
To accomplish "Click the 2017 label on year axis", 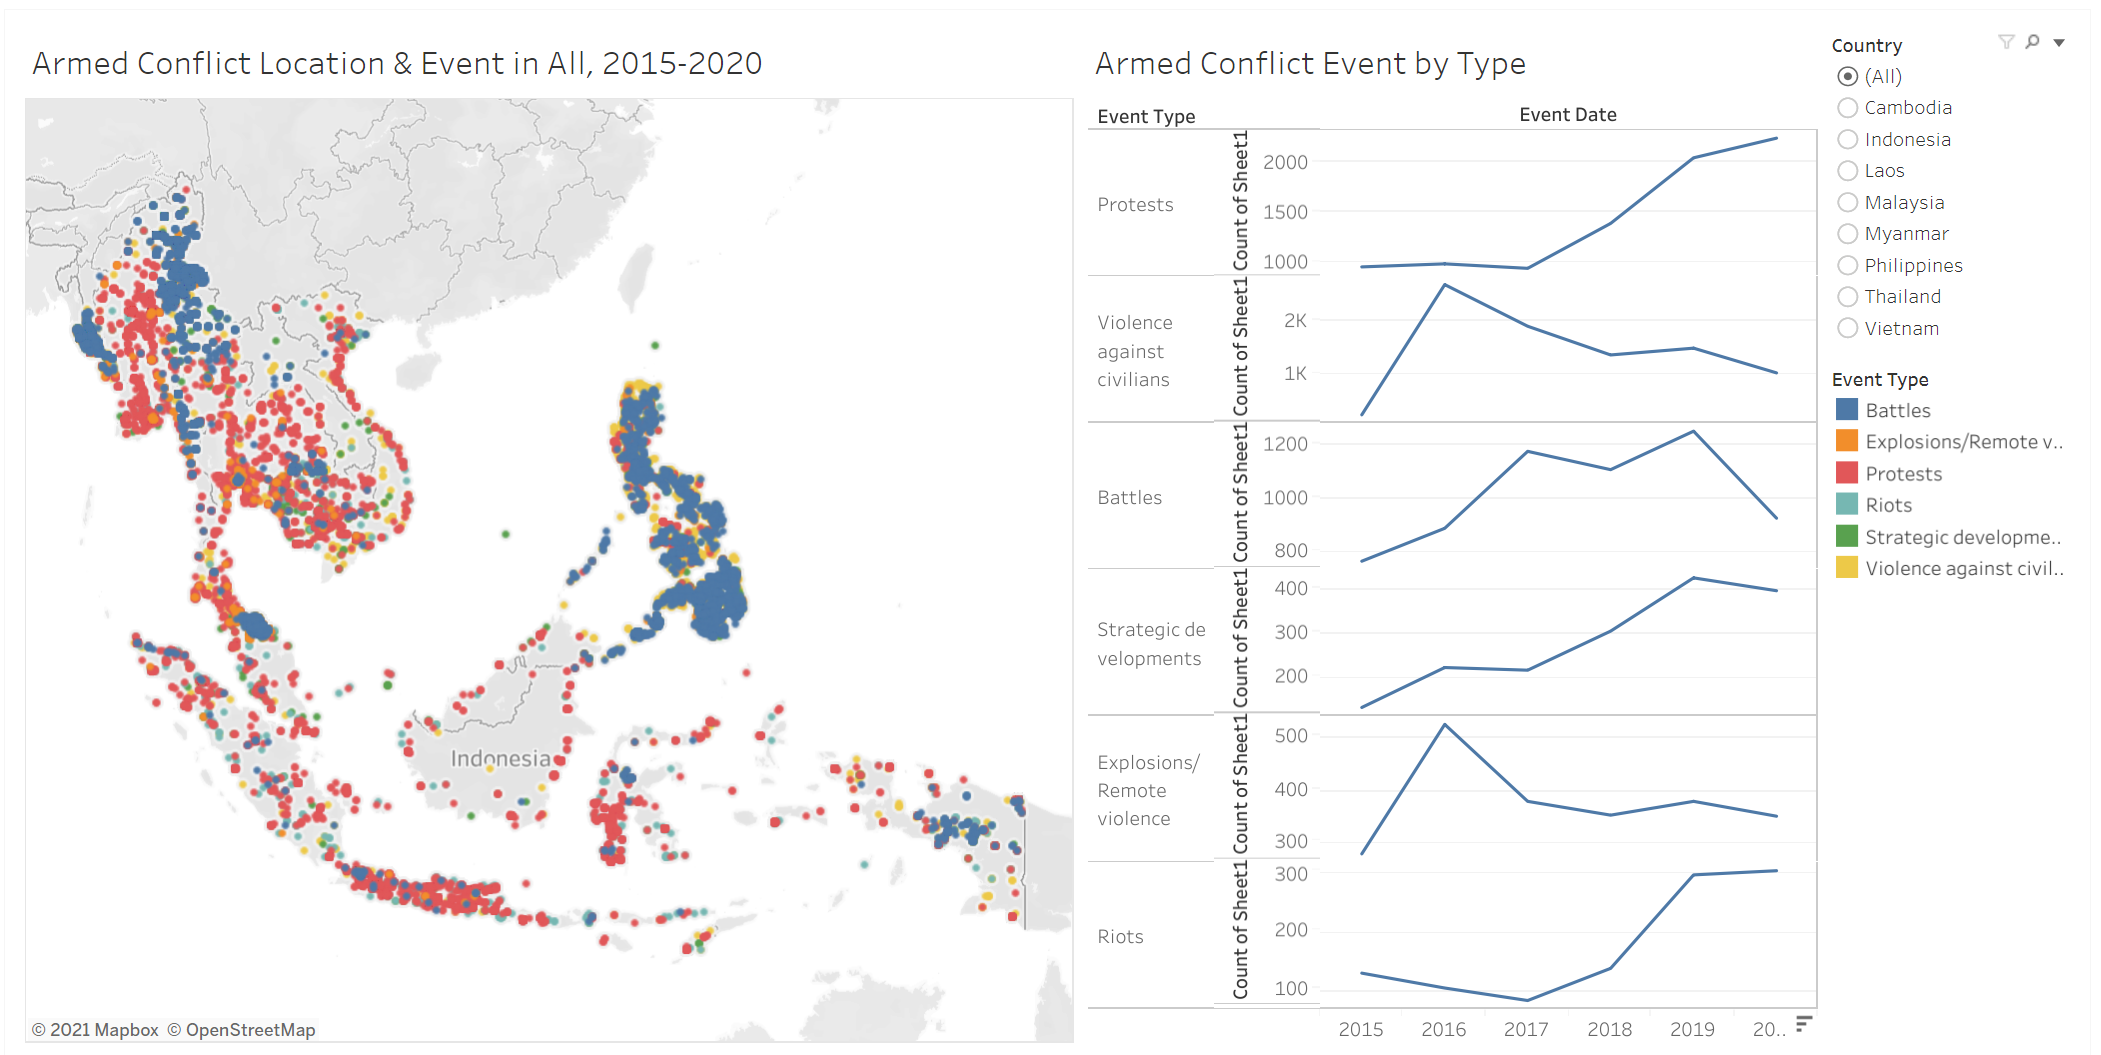I will (x=1526, y=1029).
